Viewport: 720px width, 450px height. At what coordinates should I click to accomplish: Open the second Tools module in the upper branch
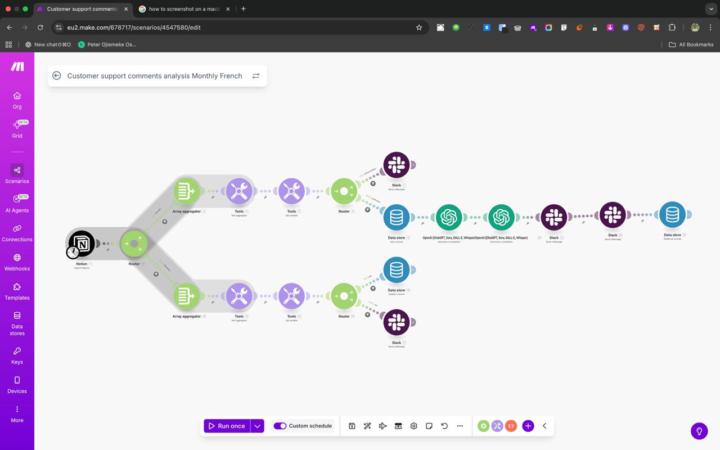click(x=292, y=191)
